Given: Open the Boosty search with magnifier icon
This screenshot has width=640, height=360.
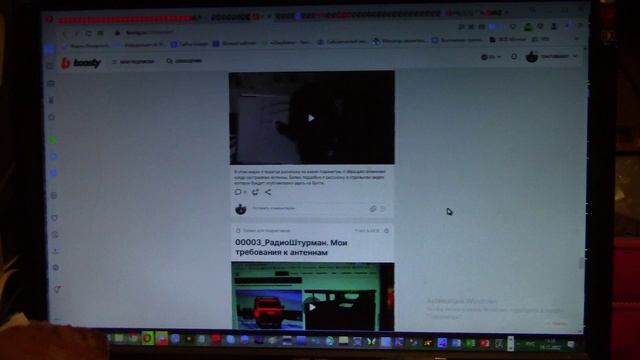Looking at the screenshot, I should [184, 61].
